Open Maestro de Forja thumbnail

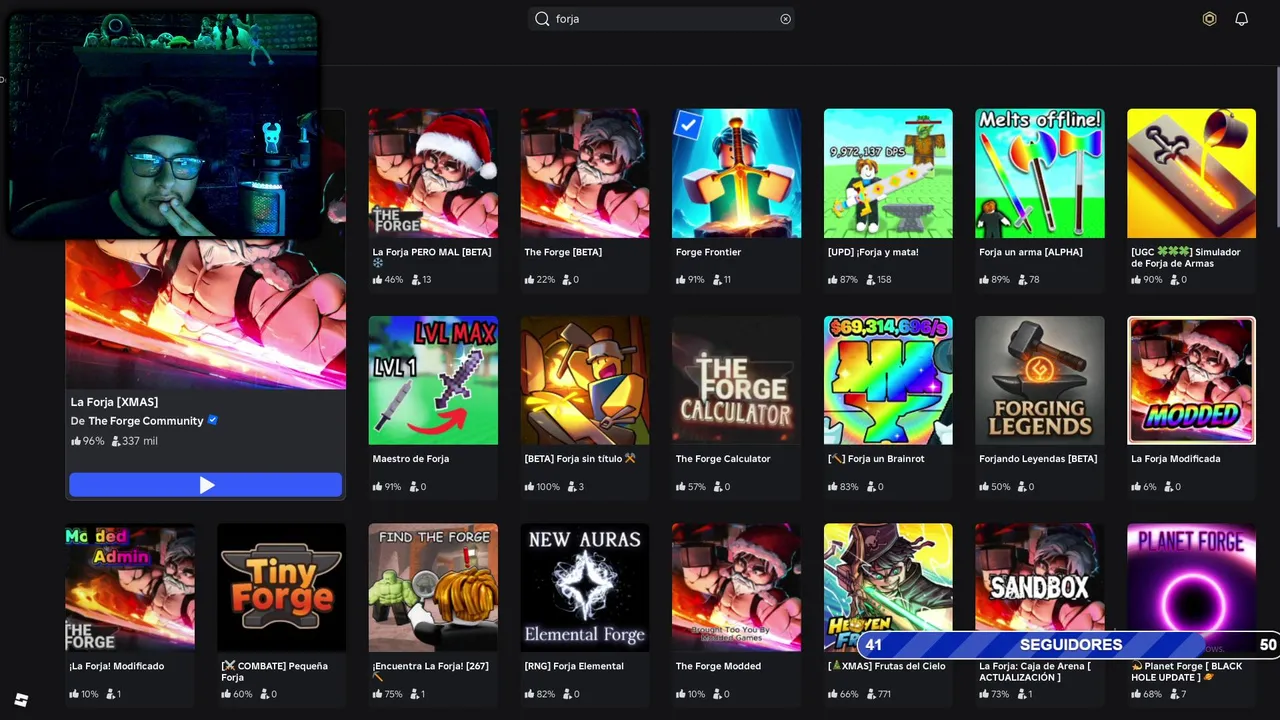[x=433, y=380]
